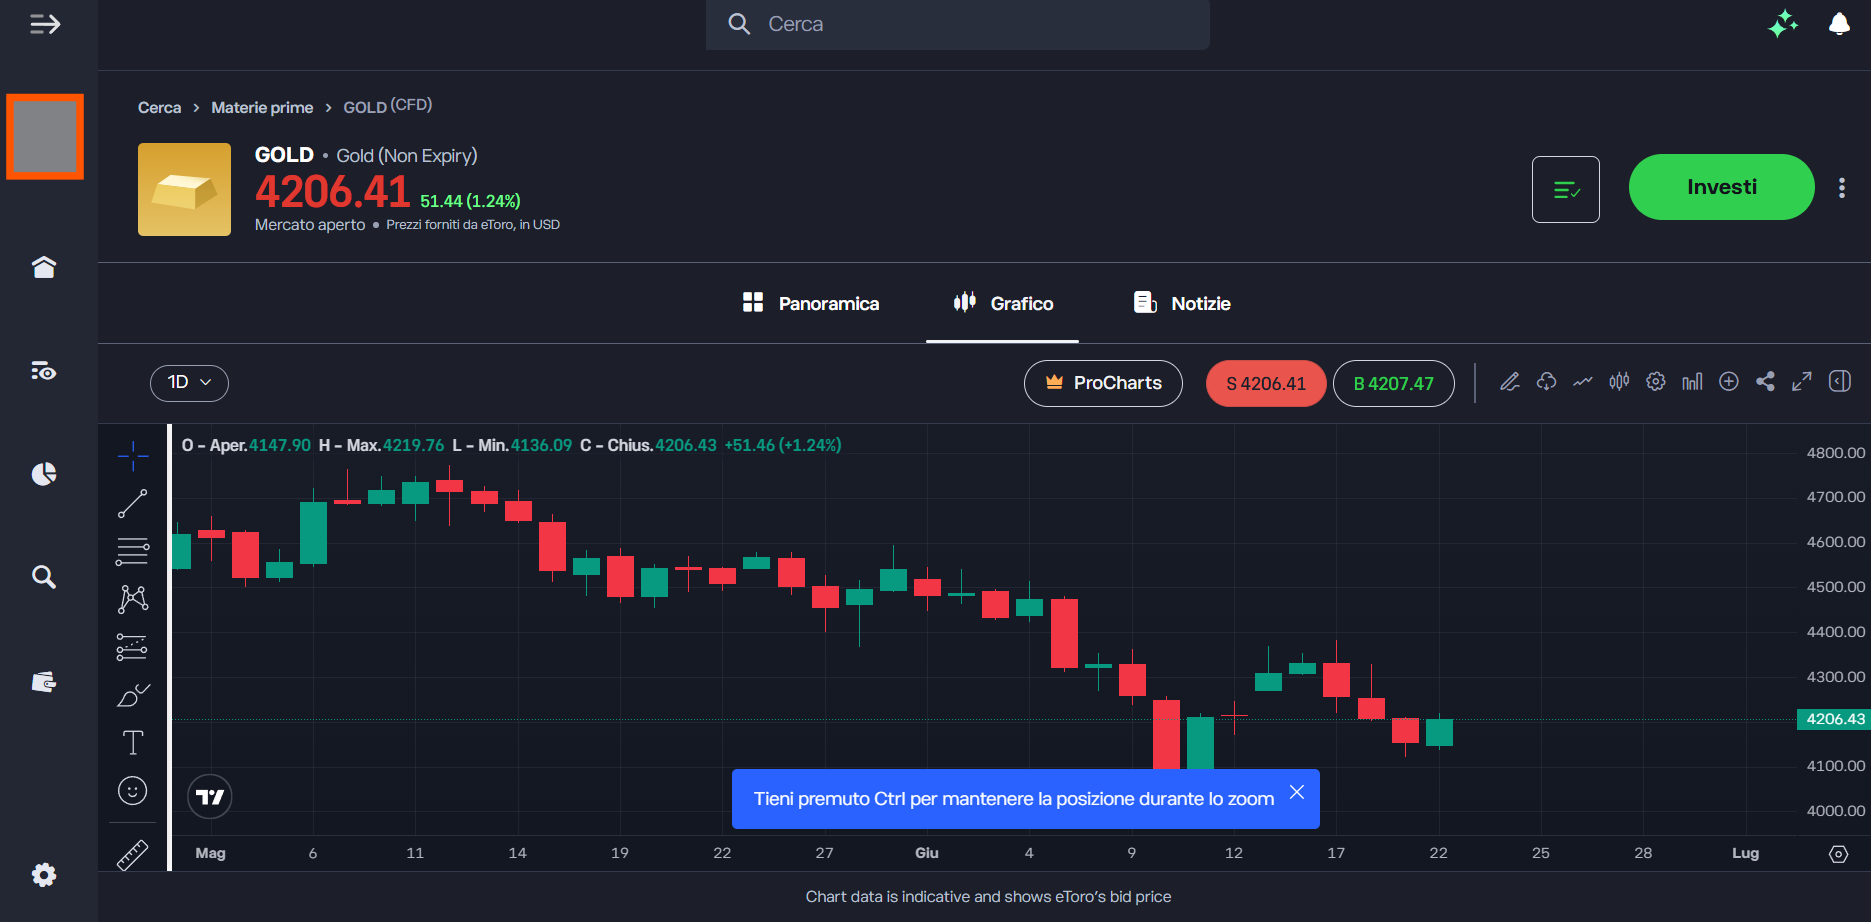Expand the left navigation menu
The height and width of the screenshot is (922, 1871).
point(45,24)
